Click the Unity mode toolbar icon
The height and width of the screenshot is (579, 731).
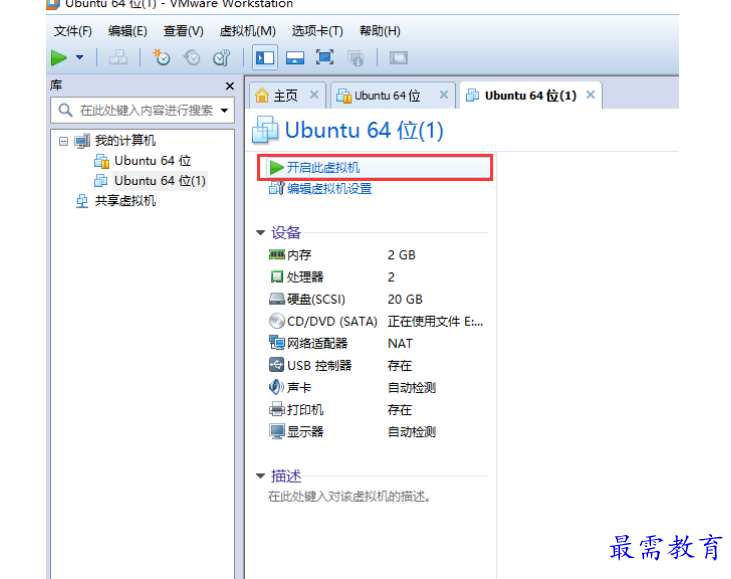click(355, 58)
